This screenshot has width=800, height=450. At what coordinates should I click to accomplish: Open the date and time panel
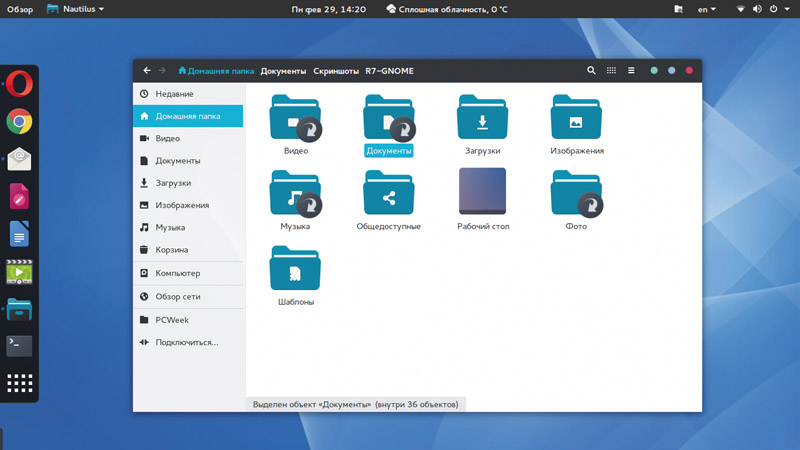[329, 9]
